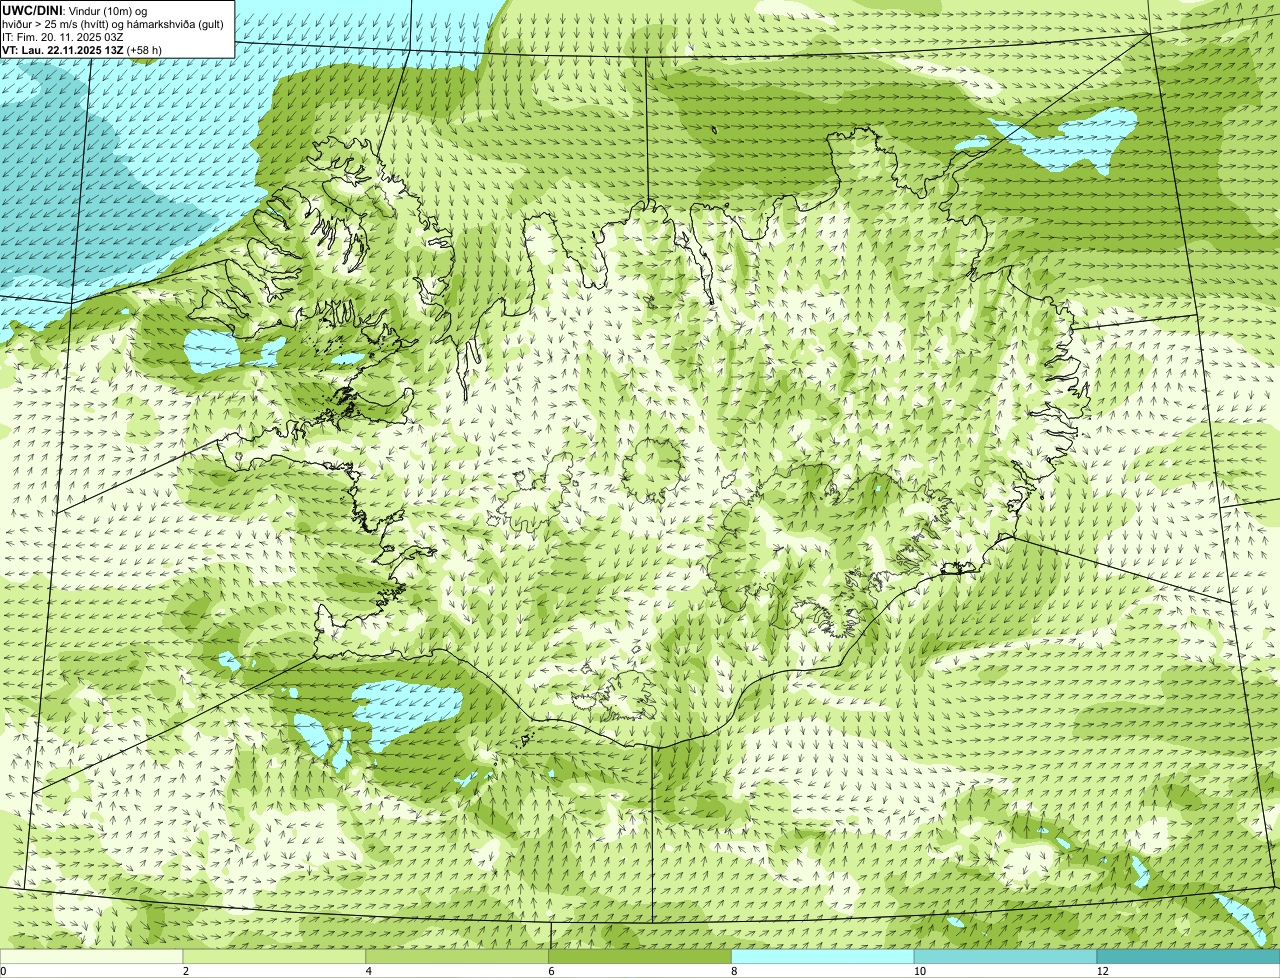
Task: Click the 6–8 m/s dark green legend swatch
Action: [640, 956]
